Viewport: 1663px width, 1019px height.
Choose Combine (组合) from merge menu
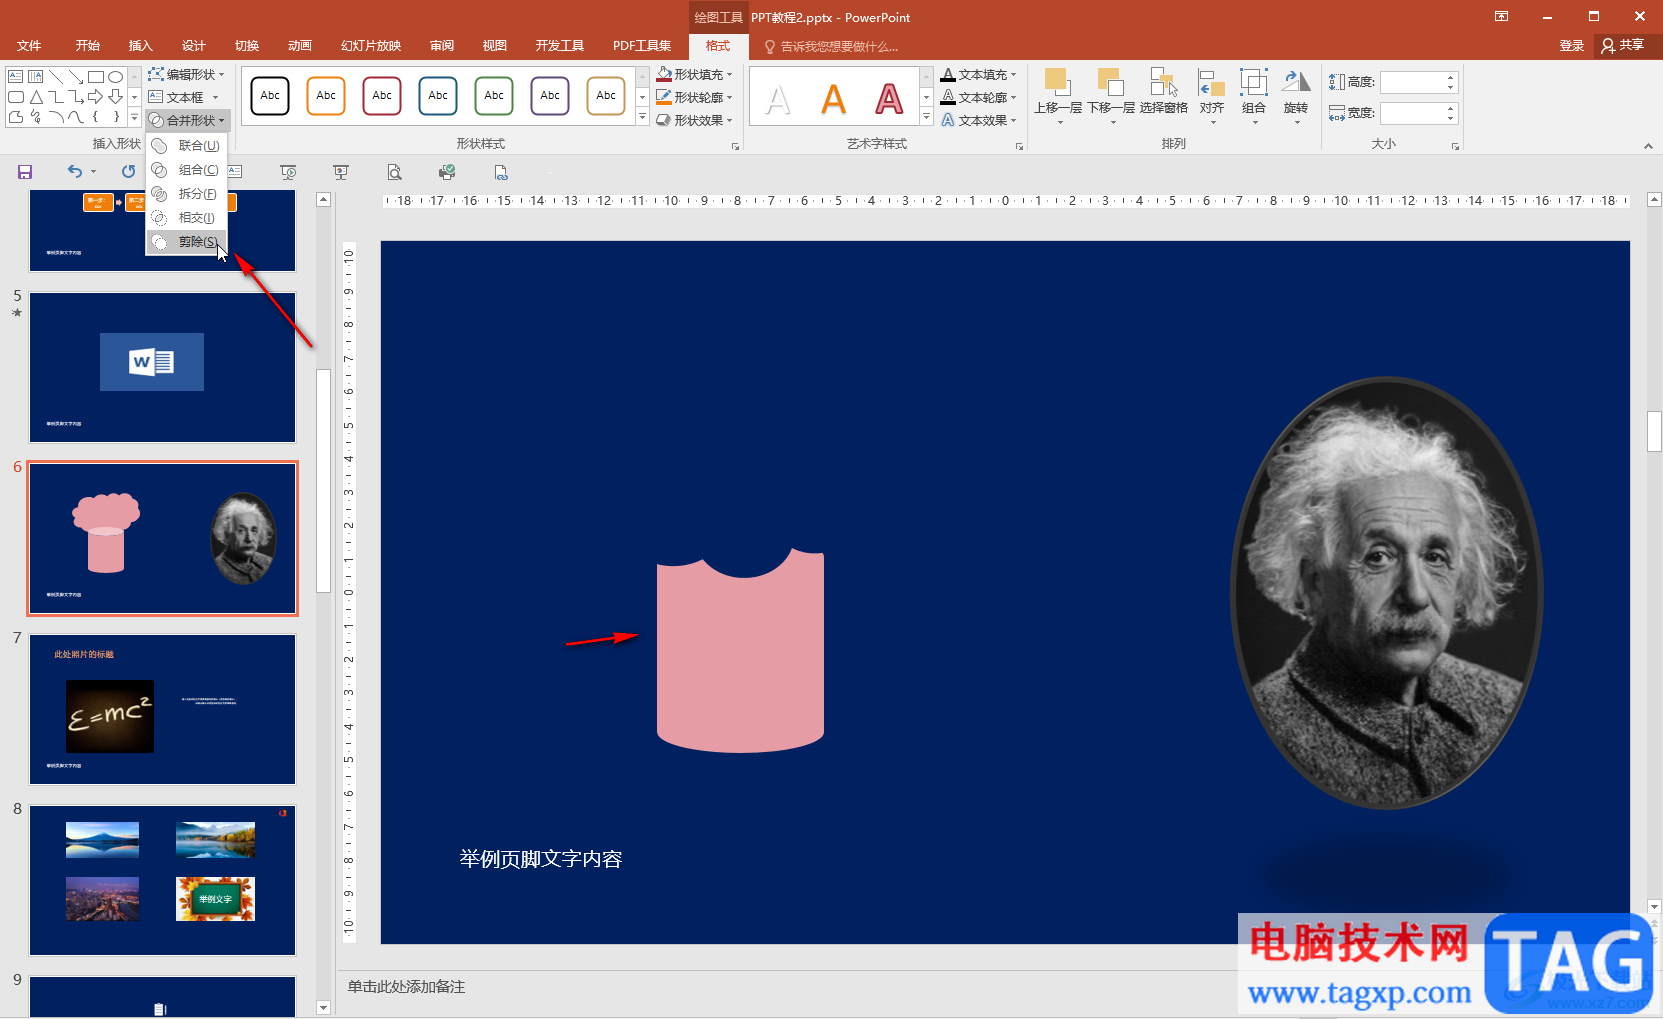coord(187,170)
